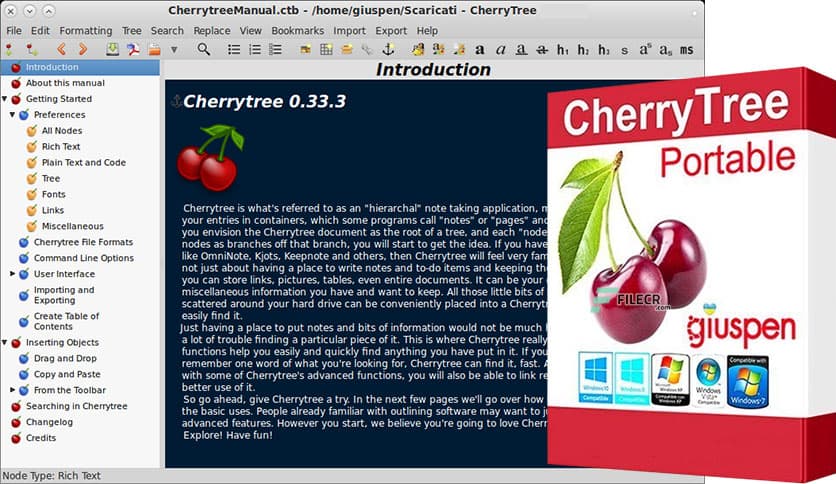
Task: Click the find magnifier icon
Action: point(203,50)
